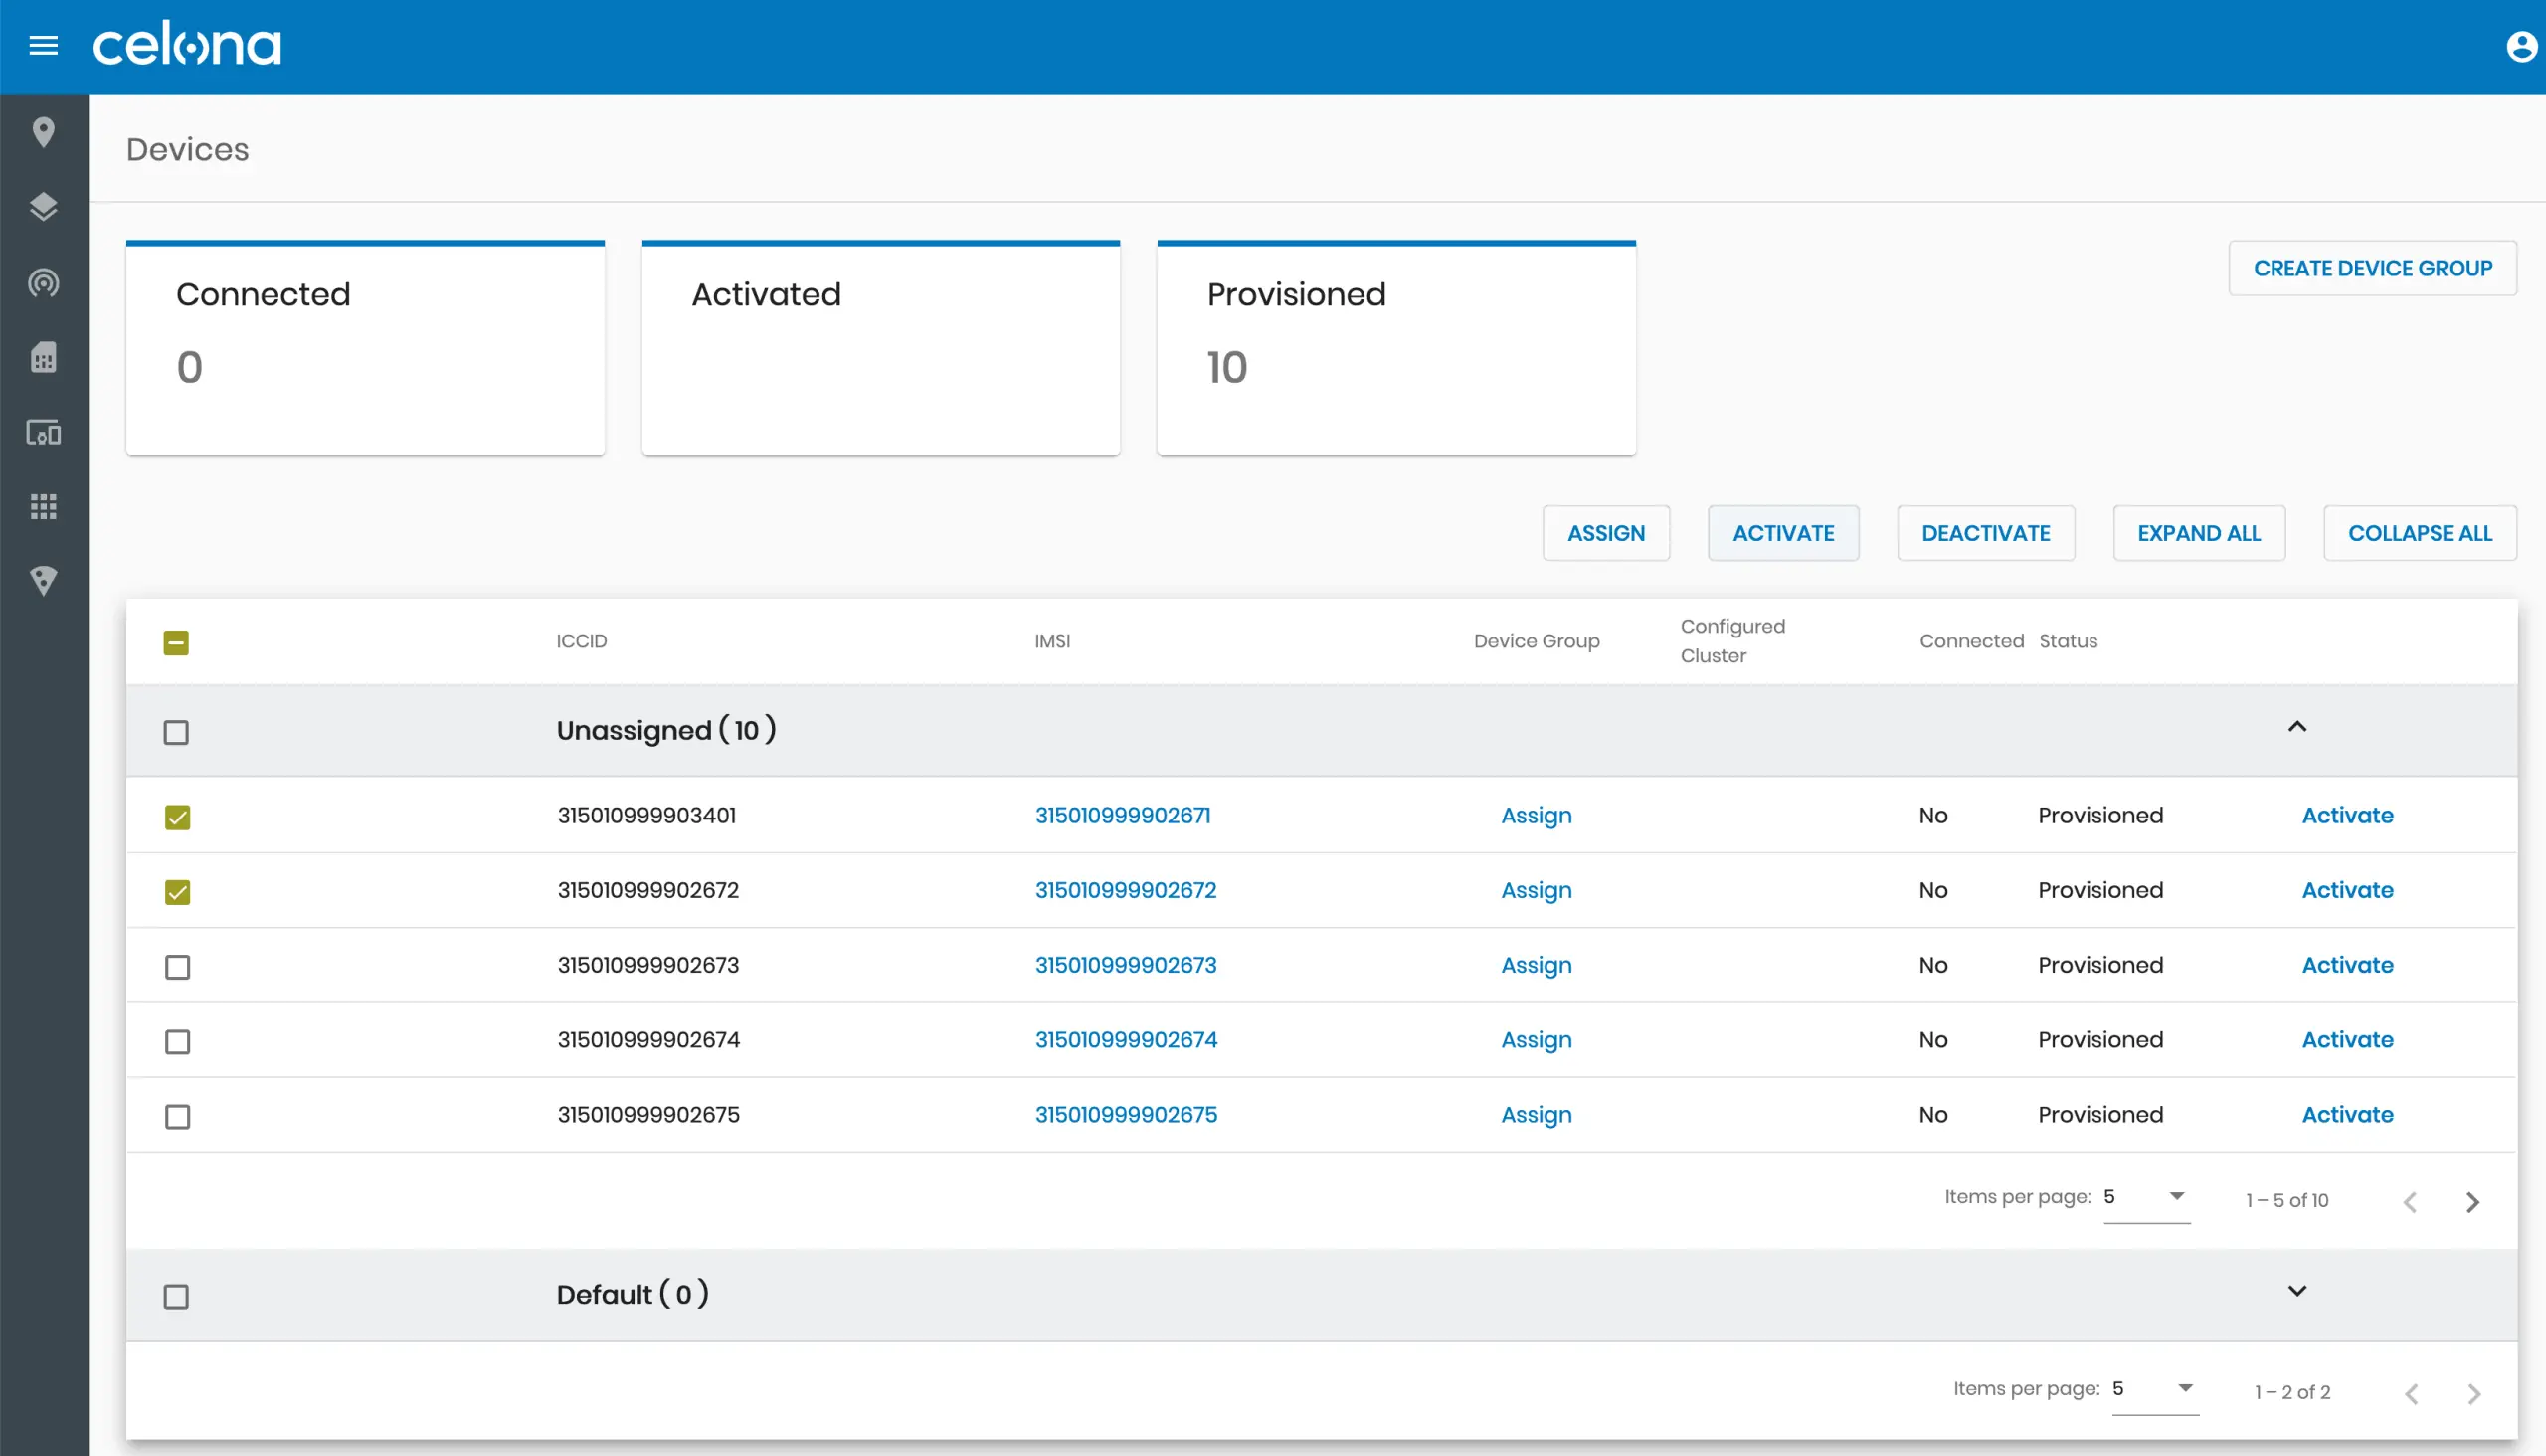2546x1456 pixels.
Task: Uncheck device row with ICCID 315010999902672
Action: coord(177,892)
